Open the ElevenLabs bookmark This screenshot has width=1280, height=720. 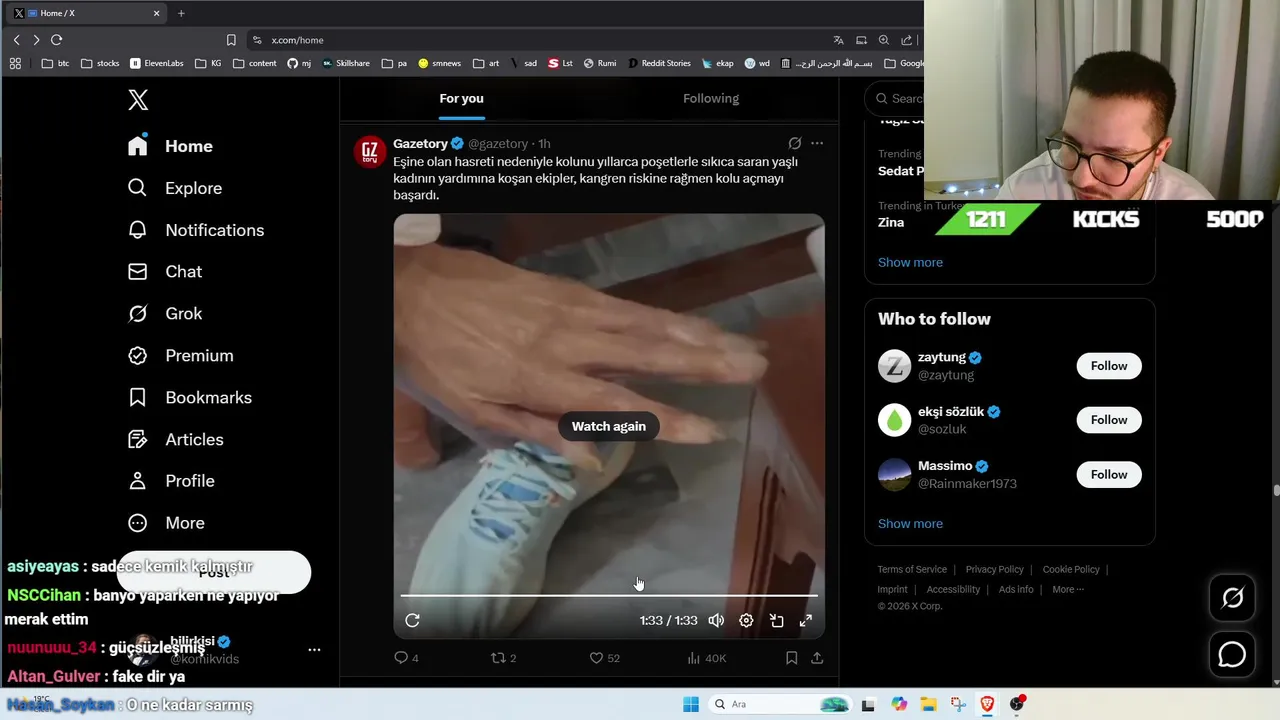tap(157, 63)
